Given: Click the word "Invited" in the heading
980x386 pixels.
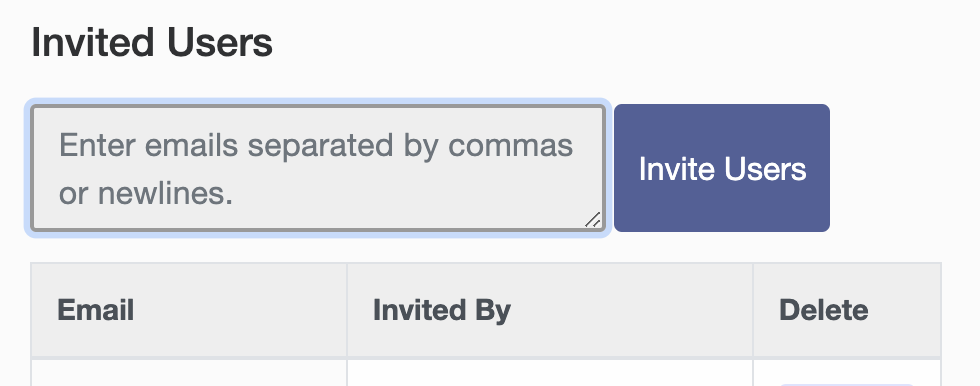Looking at the screenshot, I should pyautogui.click(x=93, y=42).
